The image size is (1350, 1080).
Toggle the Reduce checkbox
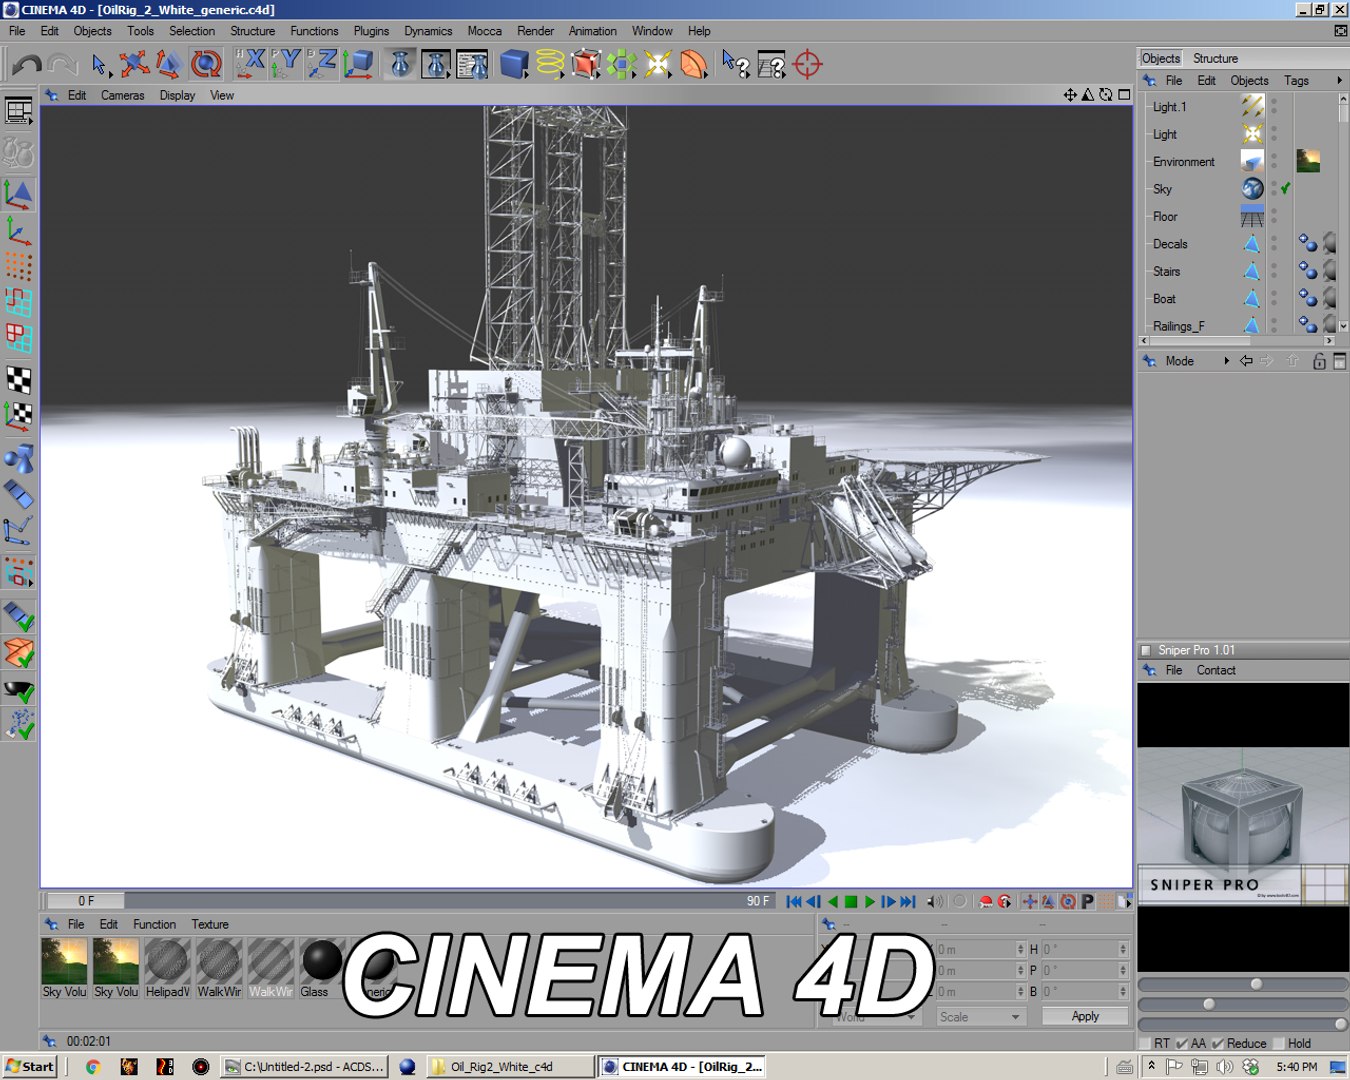(x=1217, y=1043)
